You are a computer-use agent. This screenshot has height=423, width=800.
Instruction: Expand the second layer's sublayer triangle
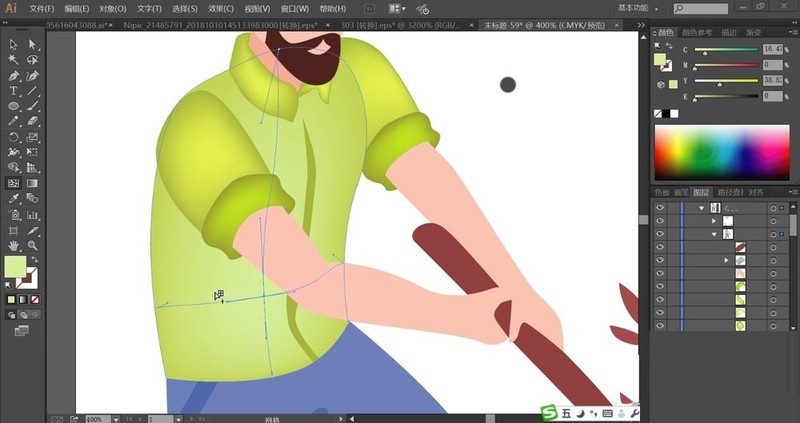point(714,221)
